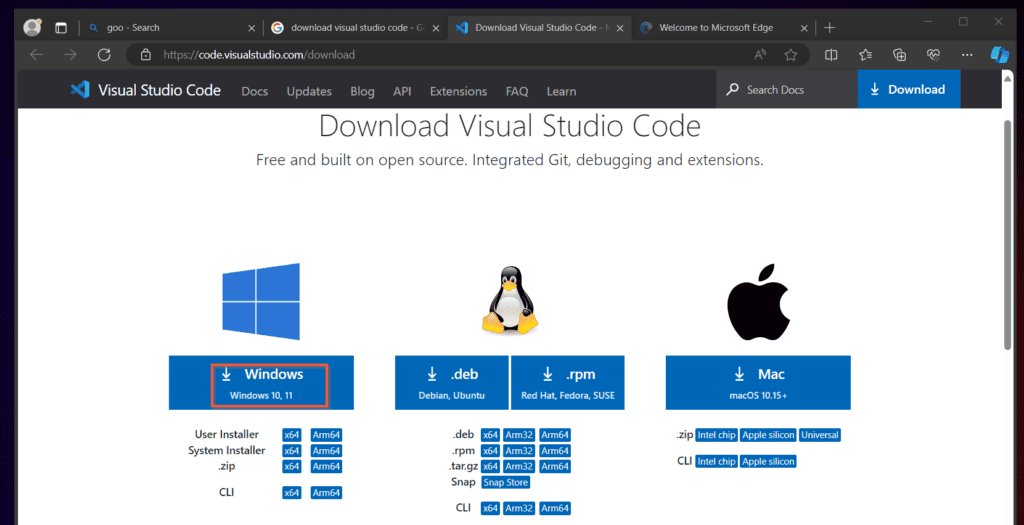The width and height of the screenshot is (1024, 525).
Task: Close the download visual studio code tab
Action: (x=436, y=28)
